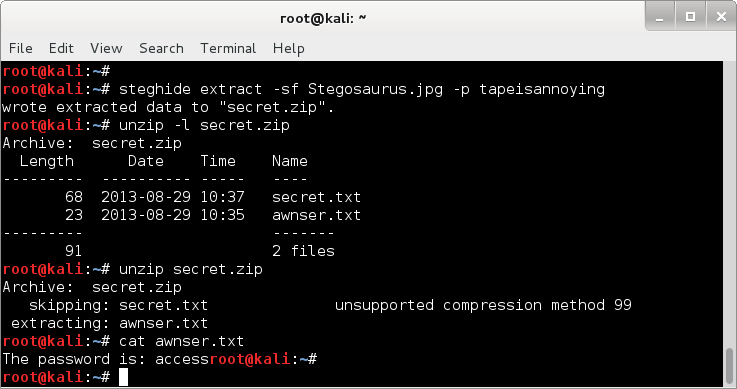Click the 'cat awnser.txt' command text
Viewport: 737px width, 389px height.
click(x=181, y=341)
